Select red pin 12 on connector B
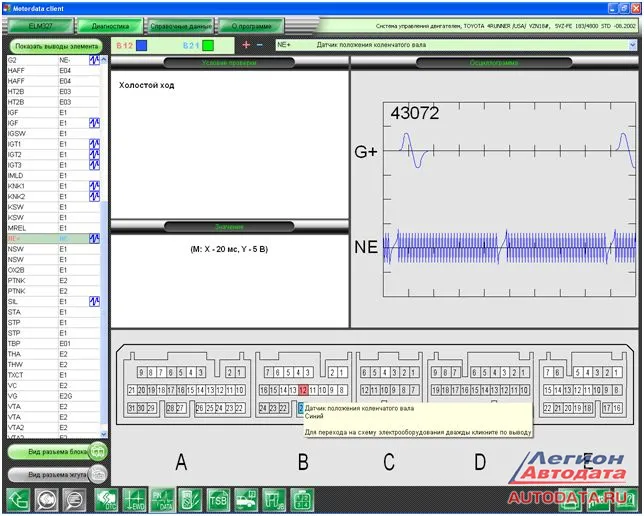The image size is (644, 516). [x=303, y=389]
